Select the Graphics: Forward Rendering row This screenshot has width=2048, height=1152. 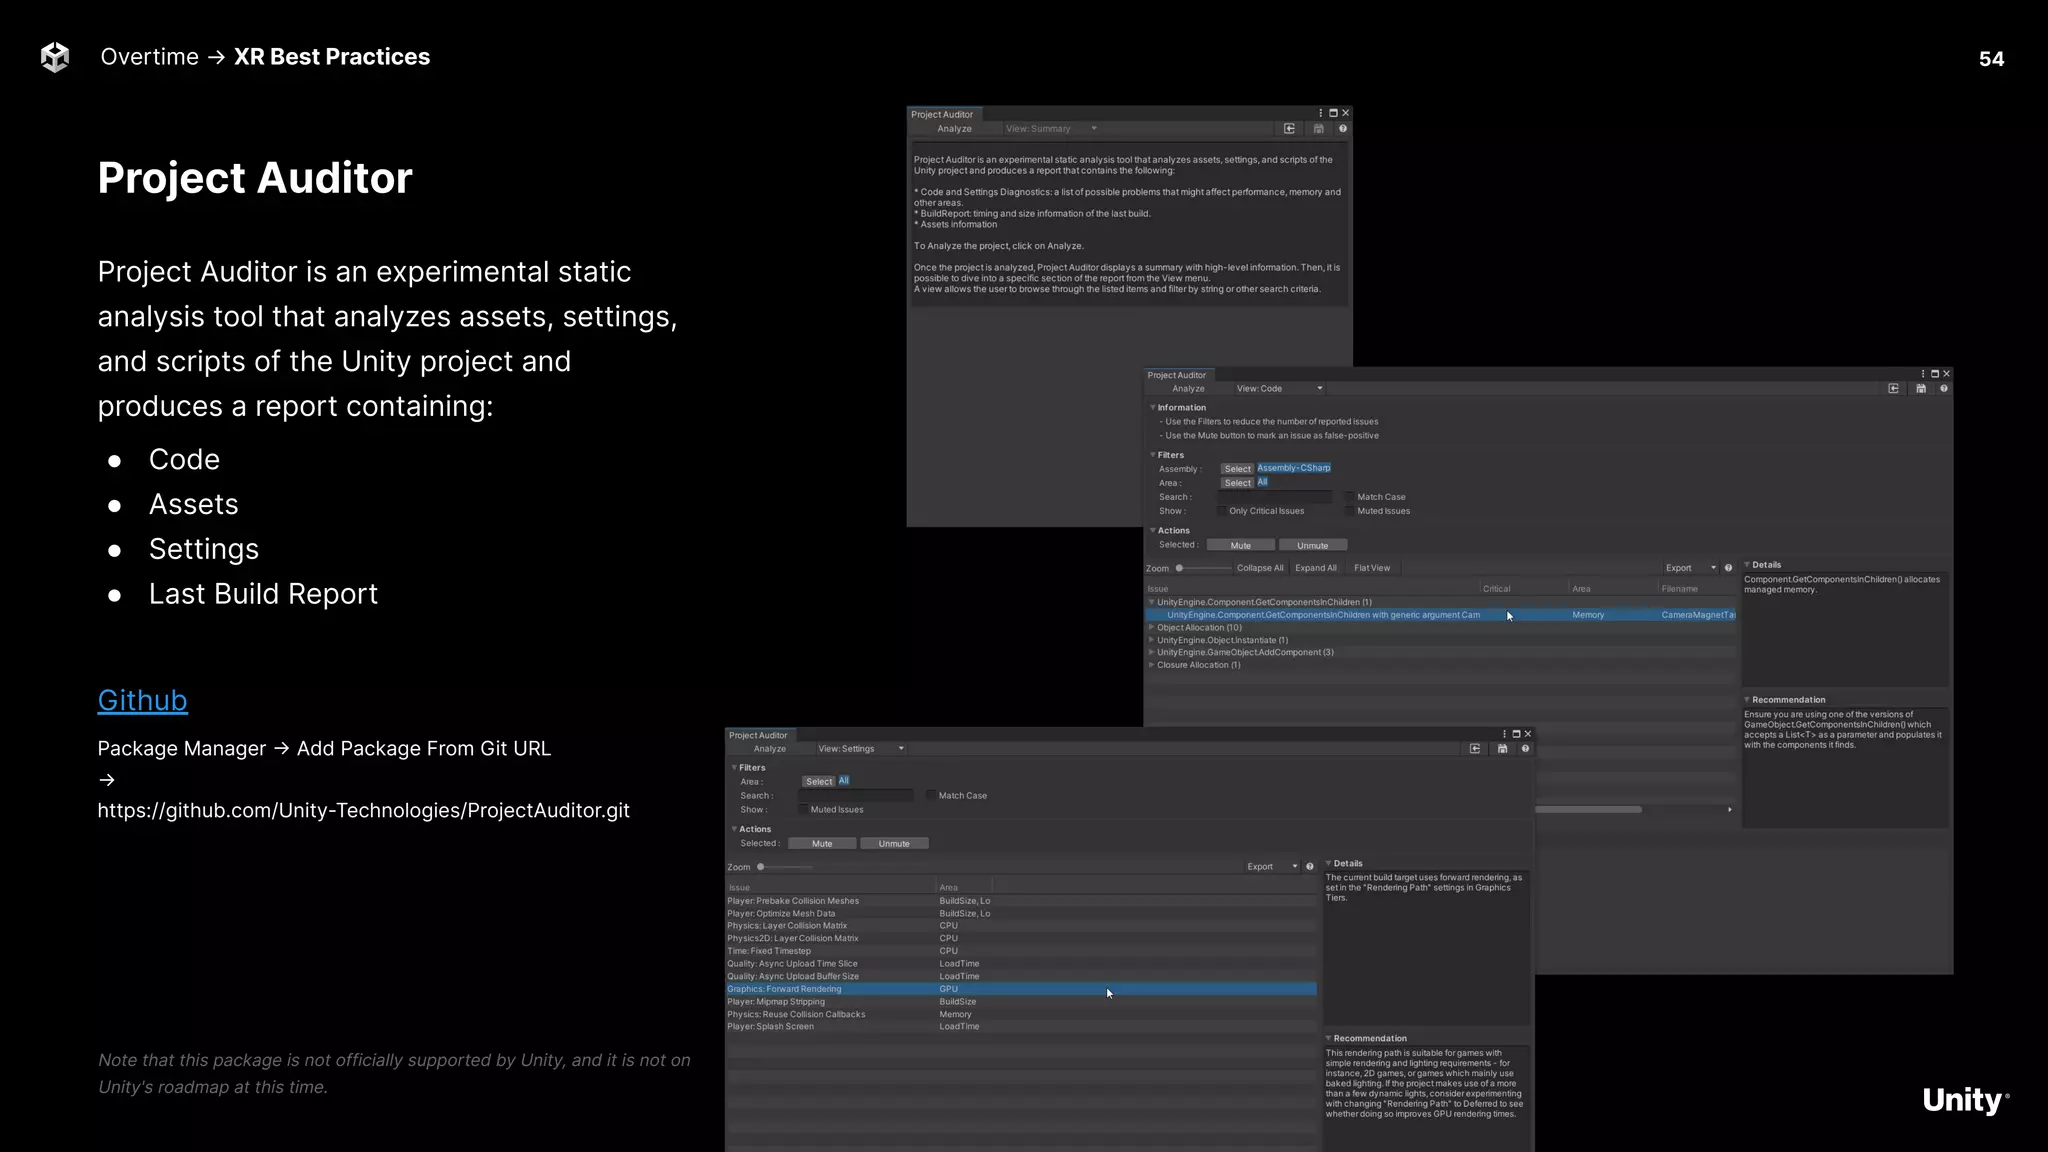pyautogui.click(x=1021, y=989)
